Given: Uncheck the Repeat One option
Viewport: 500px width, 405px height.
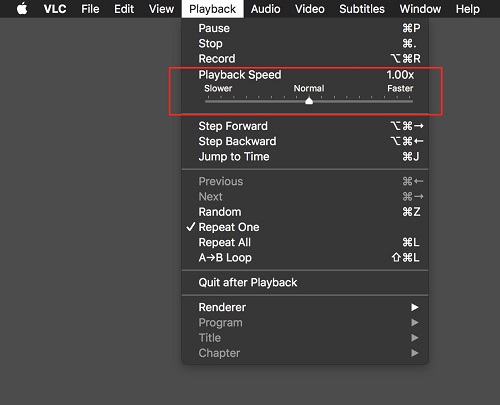Looking at the screenshot, I should coord(305,227).
